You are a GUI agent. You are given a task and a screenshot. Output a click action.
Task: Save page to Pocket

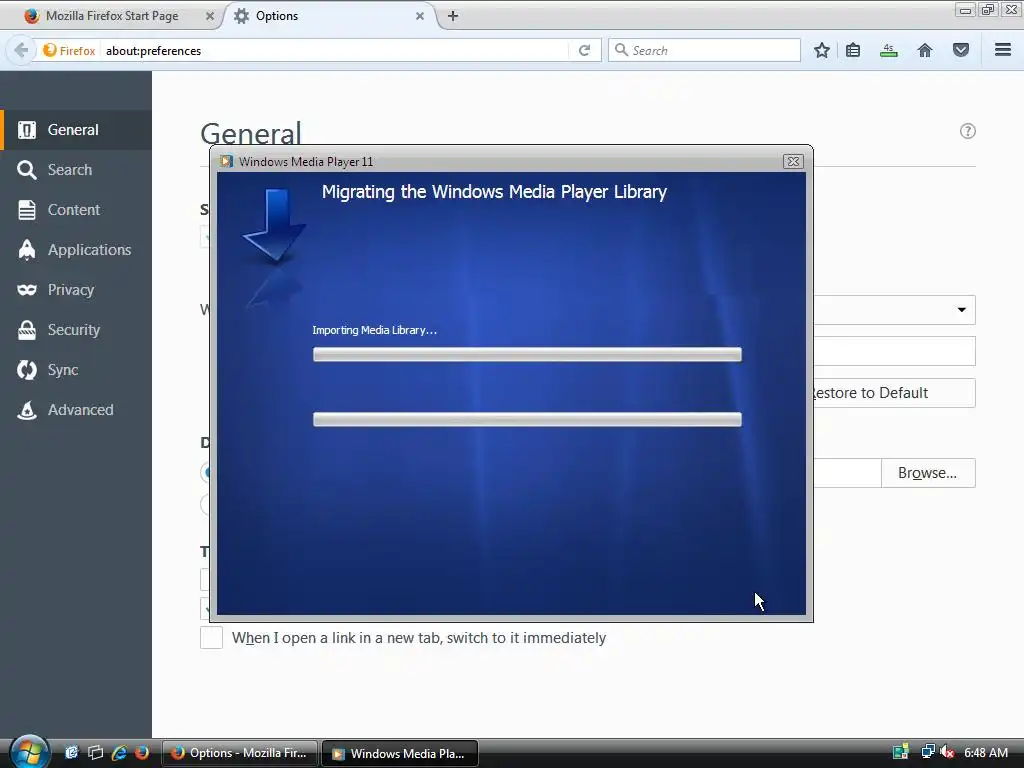961,50
